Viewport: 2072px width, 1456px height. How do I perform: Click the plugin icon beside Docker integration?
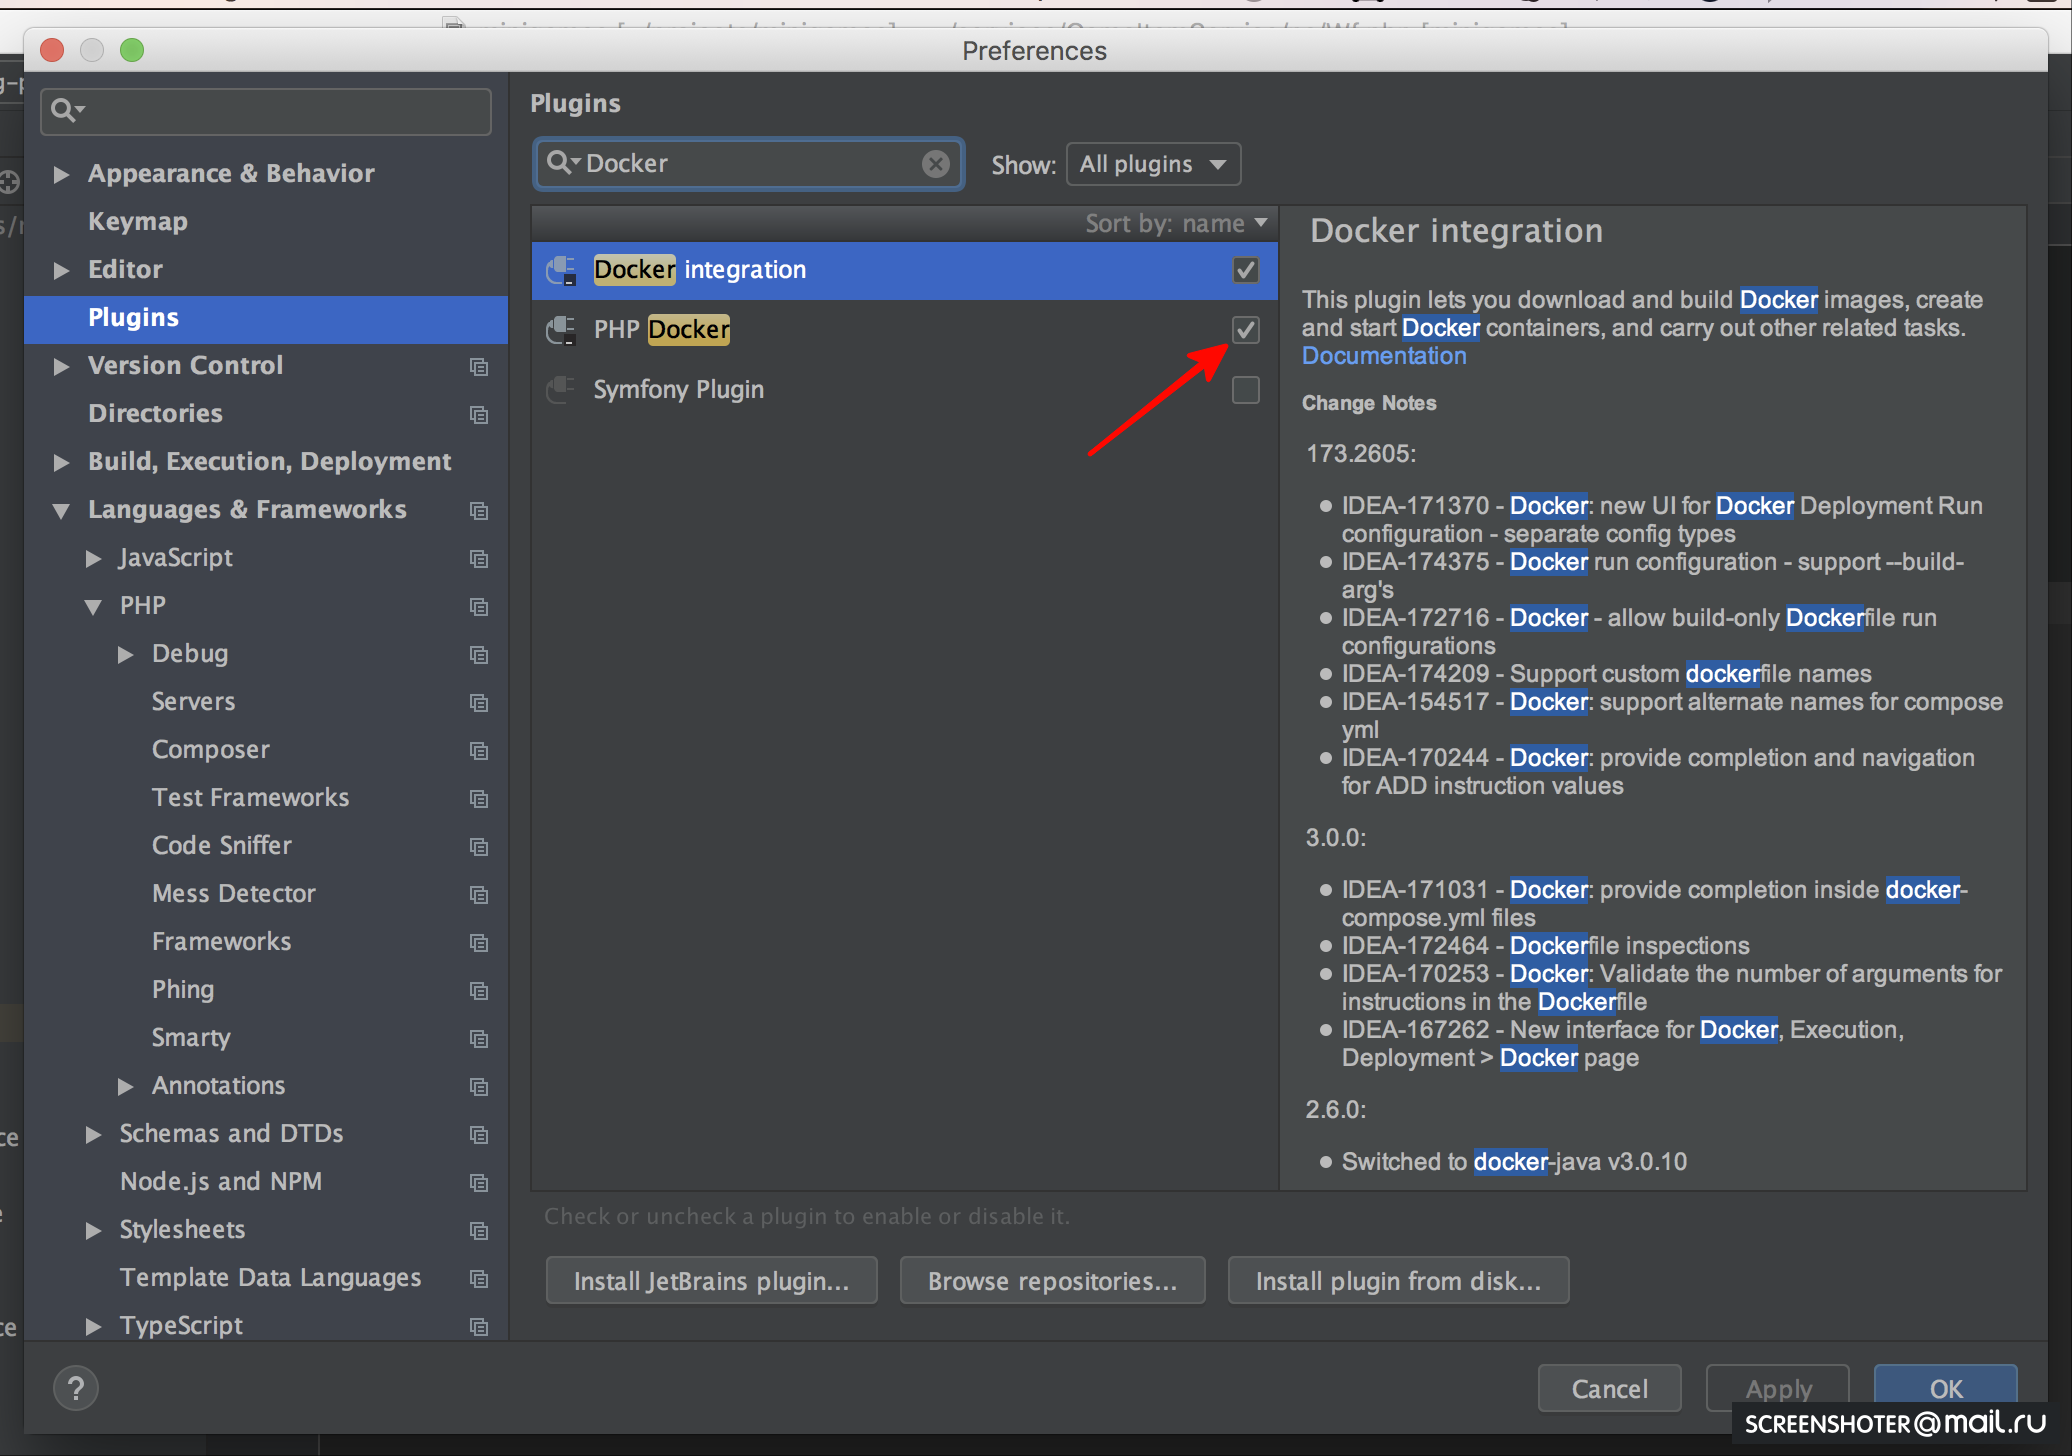click(x=561, y=270)
